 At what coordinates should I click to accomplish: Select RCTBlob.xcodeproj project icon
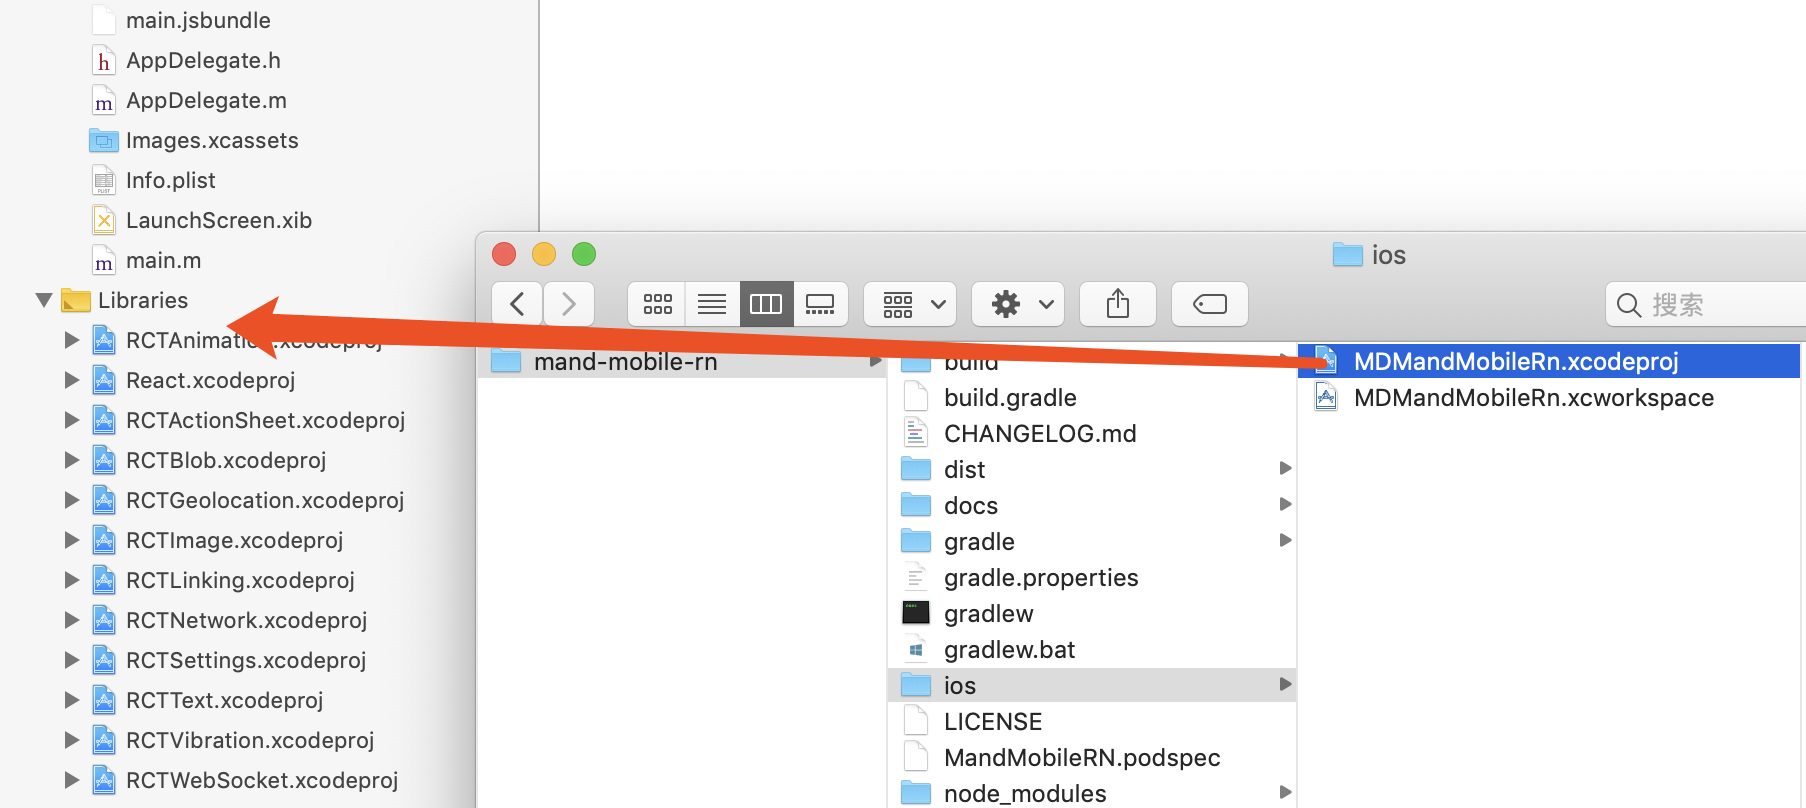point(104,460)
